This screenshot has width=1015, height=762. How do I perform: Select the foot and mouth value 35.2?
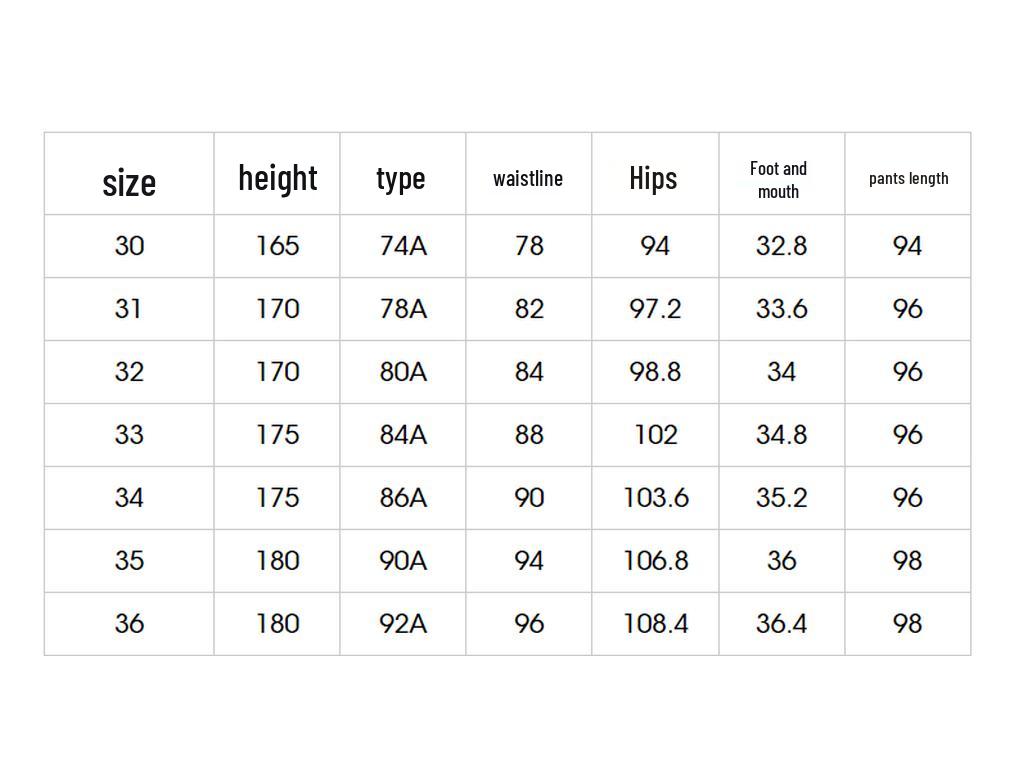click(x=781, y=498)
